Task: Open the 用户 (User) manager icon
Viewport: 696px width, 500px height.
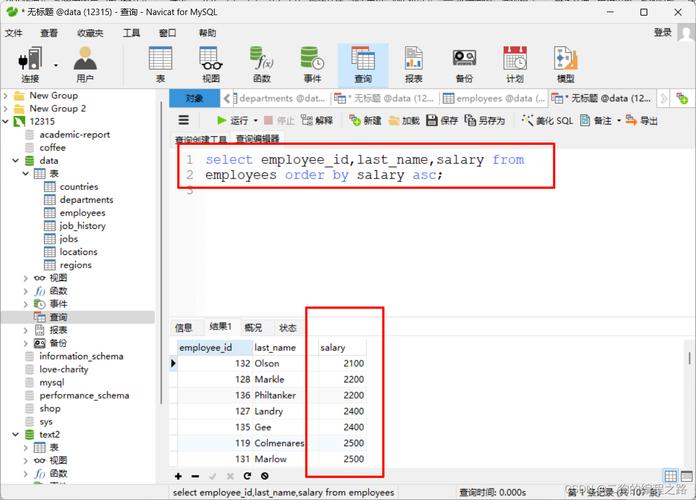Action: (85, 64)
